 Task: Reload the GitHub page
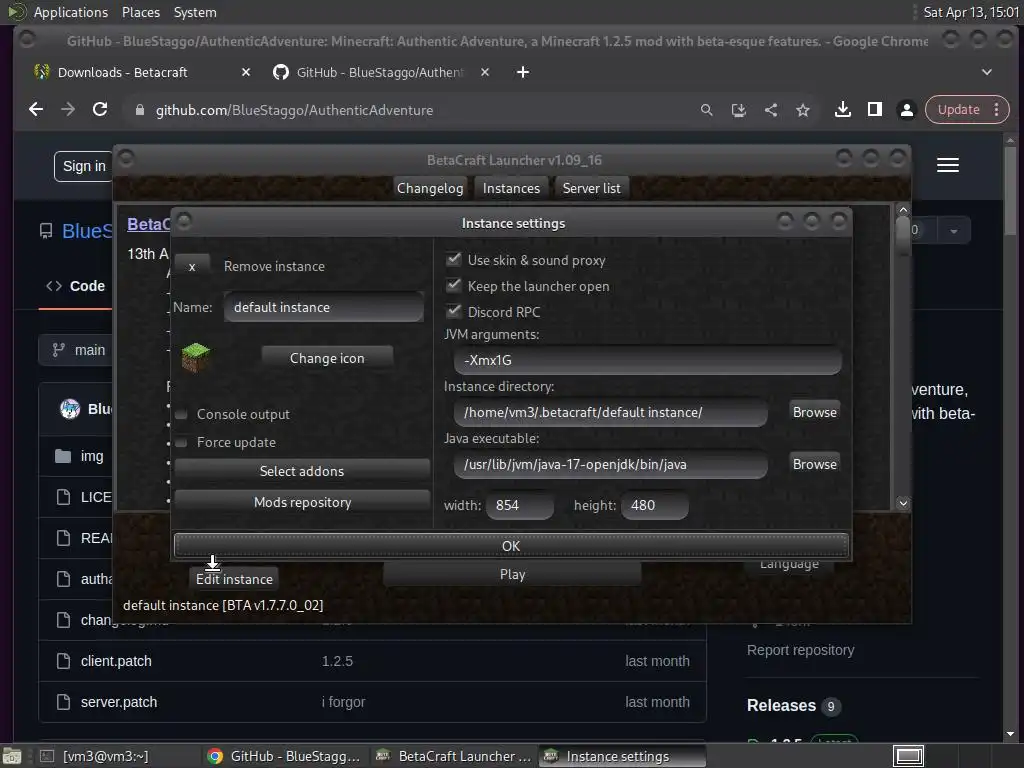tap(100, 110)
